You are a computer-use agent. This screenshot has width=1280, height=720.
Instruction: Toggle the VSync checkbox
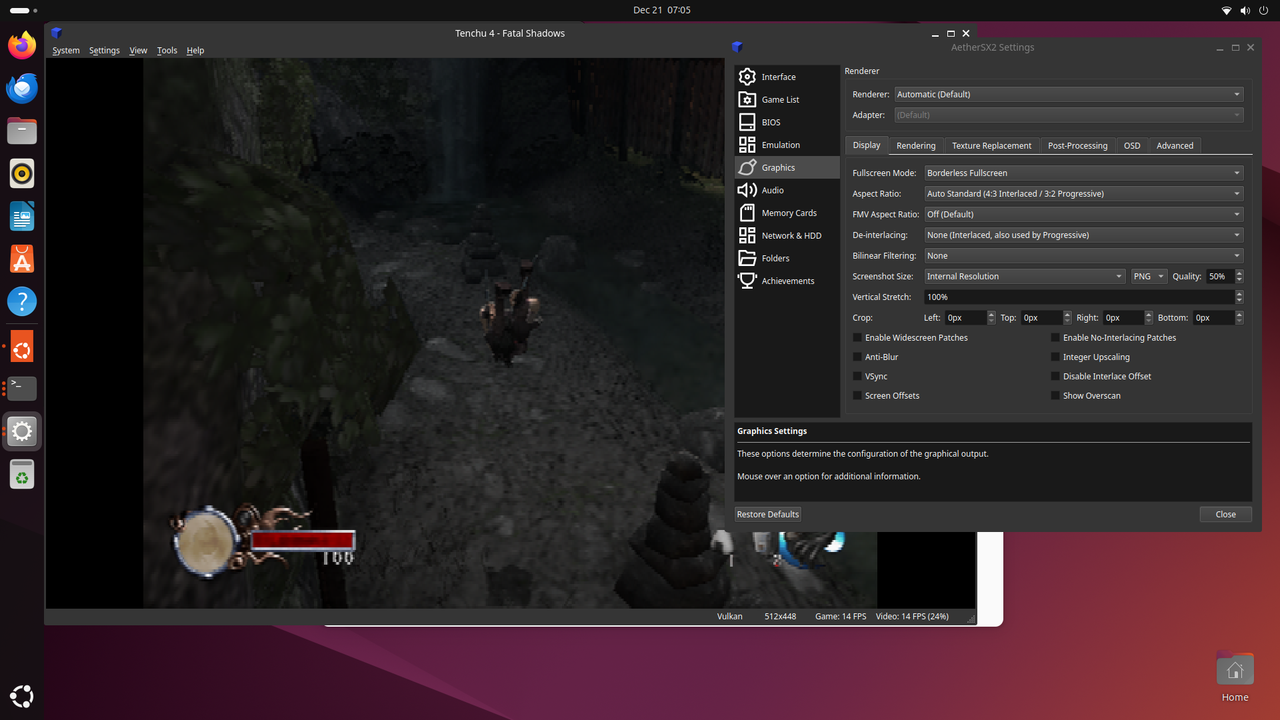[857, 377]
